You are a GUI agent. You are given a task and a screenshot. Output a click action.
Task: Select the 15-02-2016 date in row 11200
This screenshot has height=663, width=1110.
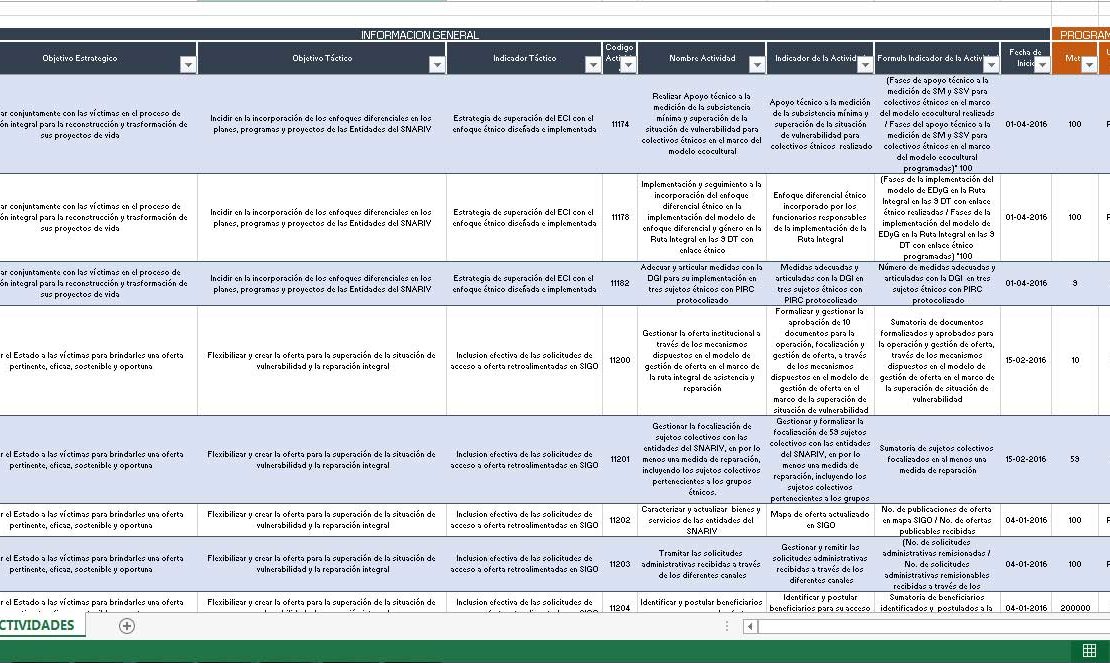[x=1026, y=360]
